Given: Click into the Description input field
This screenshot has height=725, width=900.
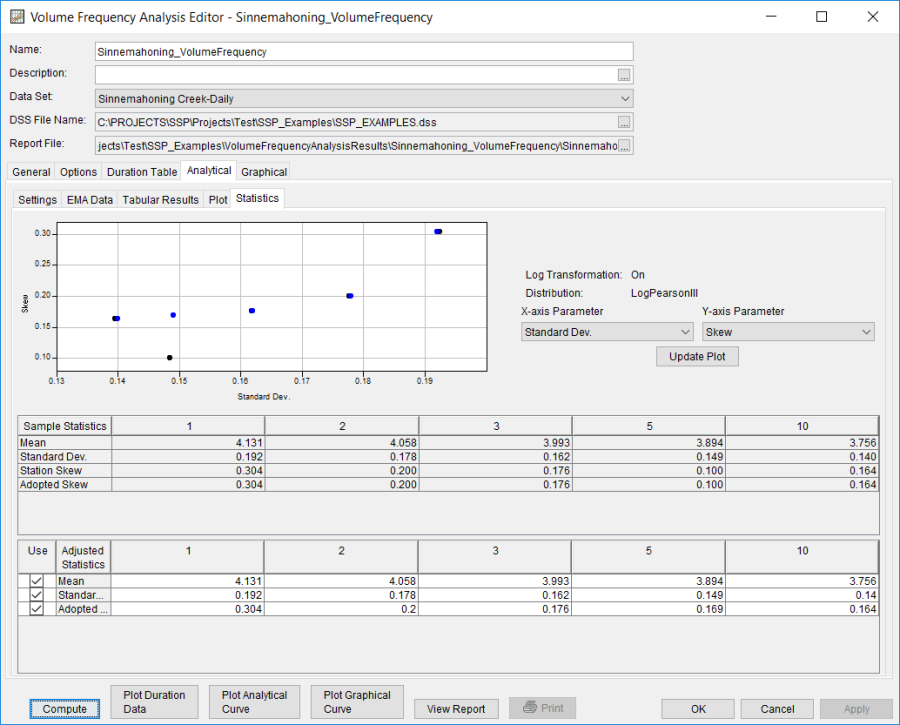Looking at the screenshot, I should pos(356,75).
